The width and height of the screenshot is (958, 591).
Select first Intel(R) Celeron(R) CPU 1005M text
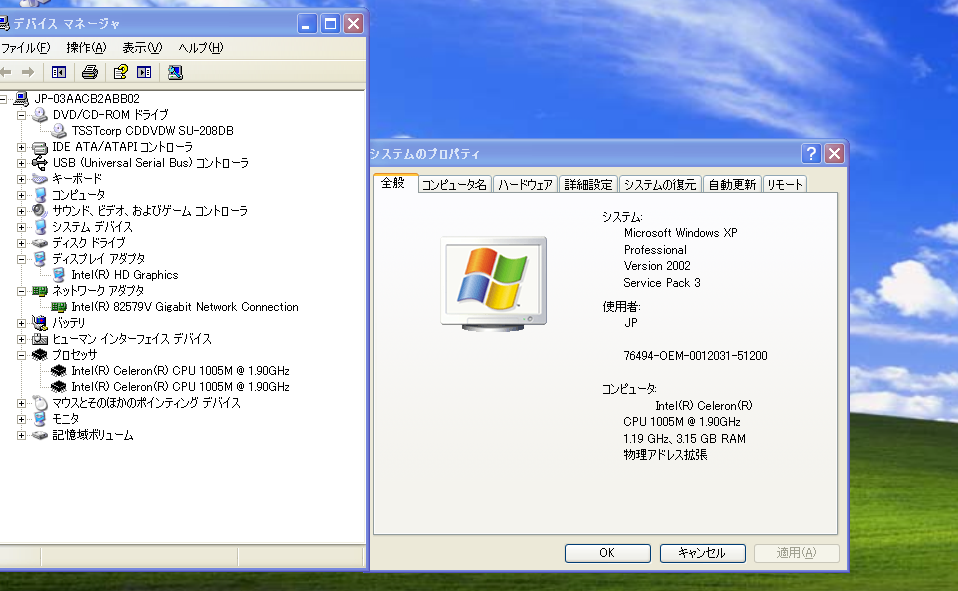point(180,370)
